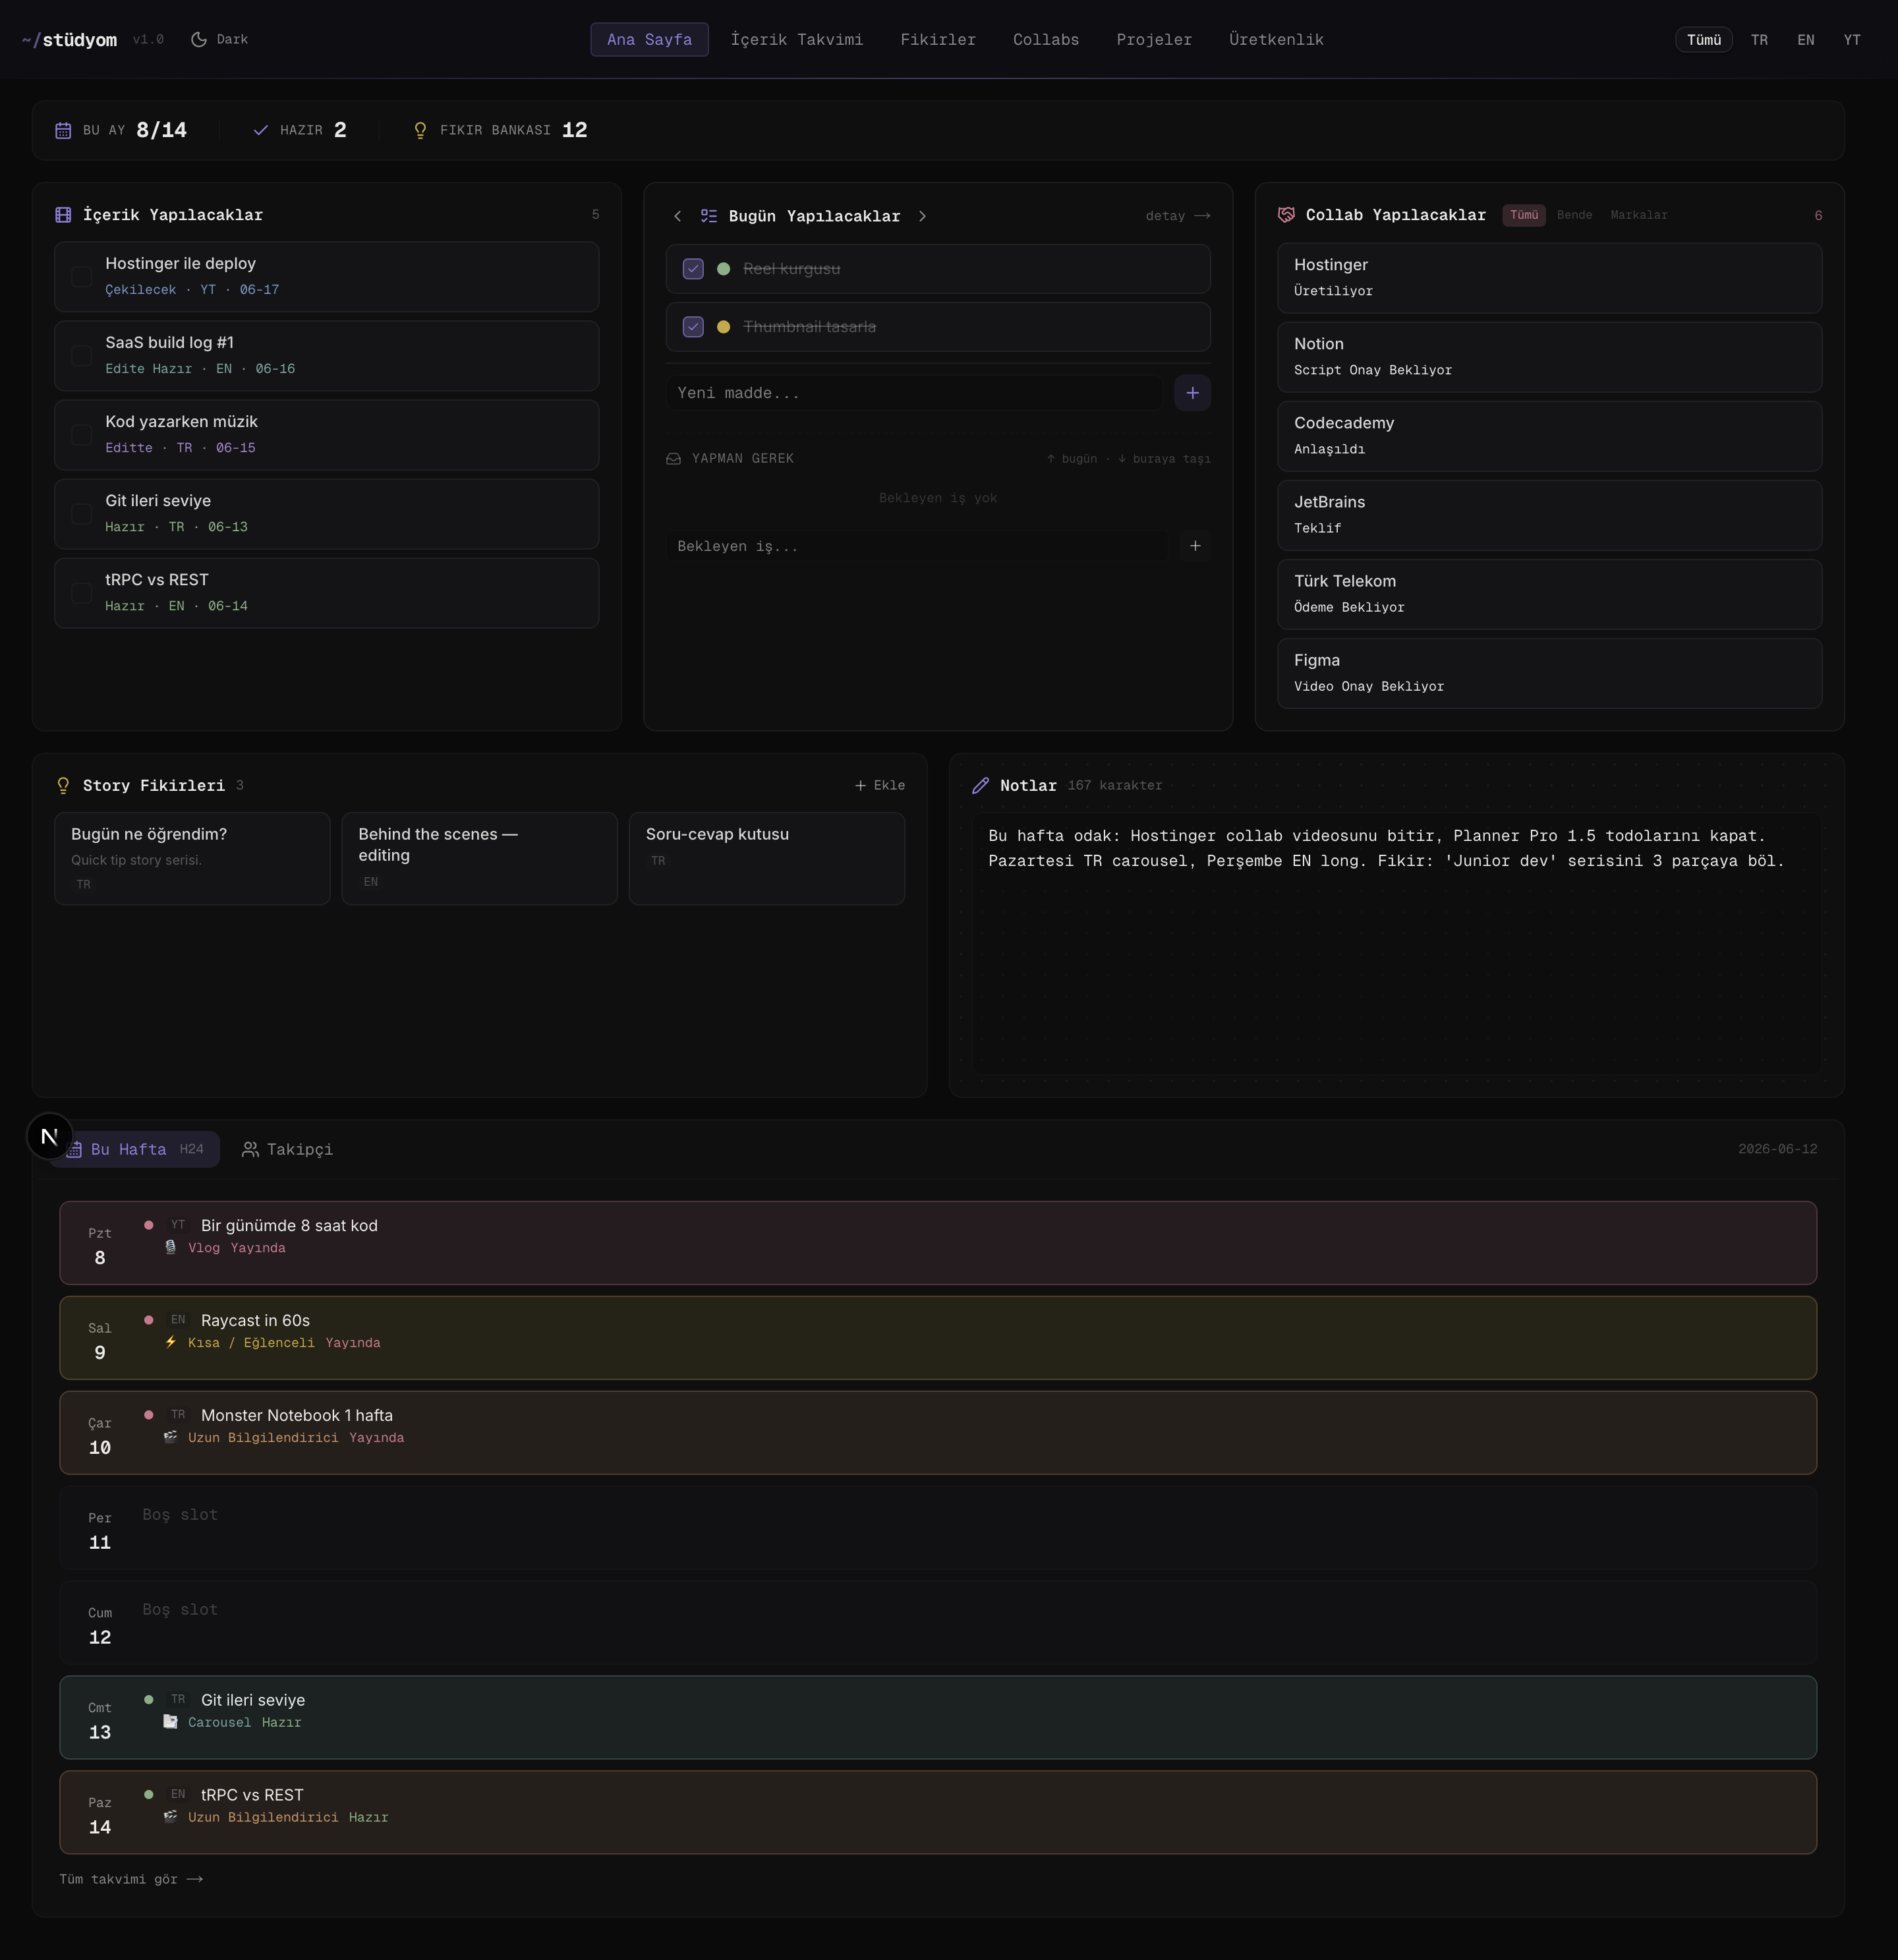Click the buraya taşı action

pyautogui.click(x=1164, y=459)
